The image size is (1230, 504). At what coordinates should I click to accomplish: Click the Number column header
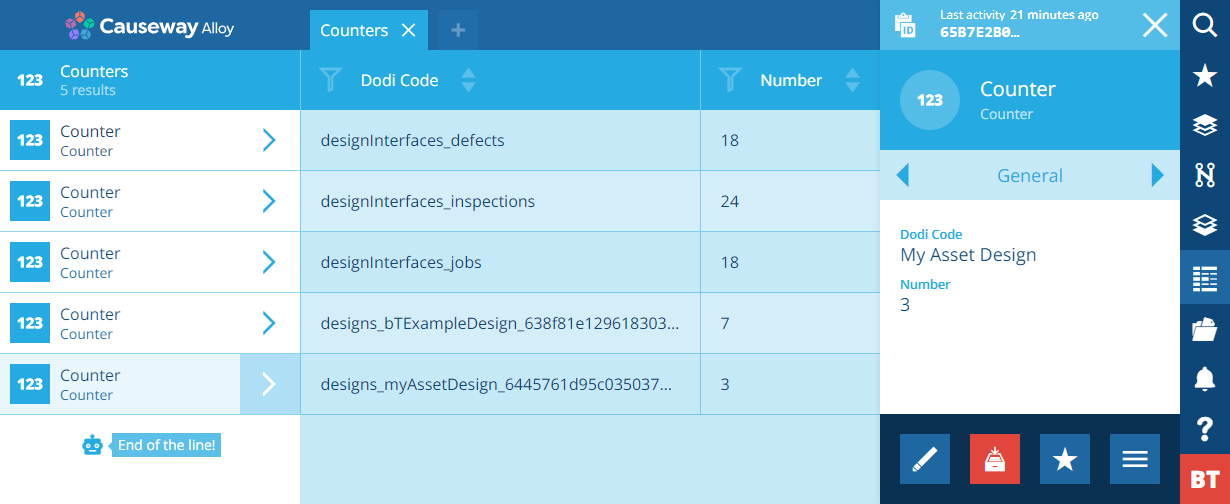(791, 80)
